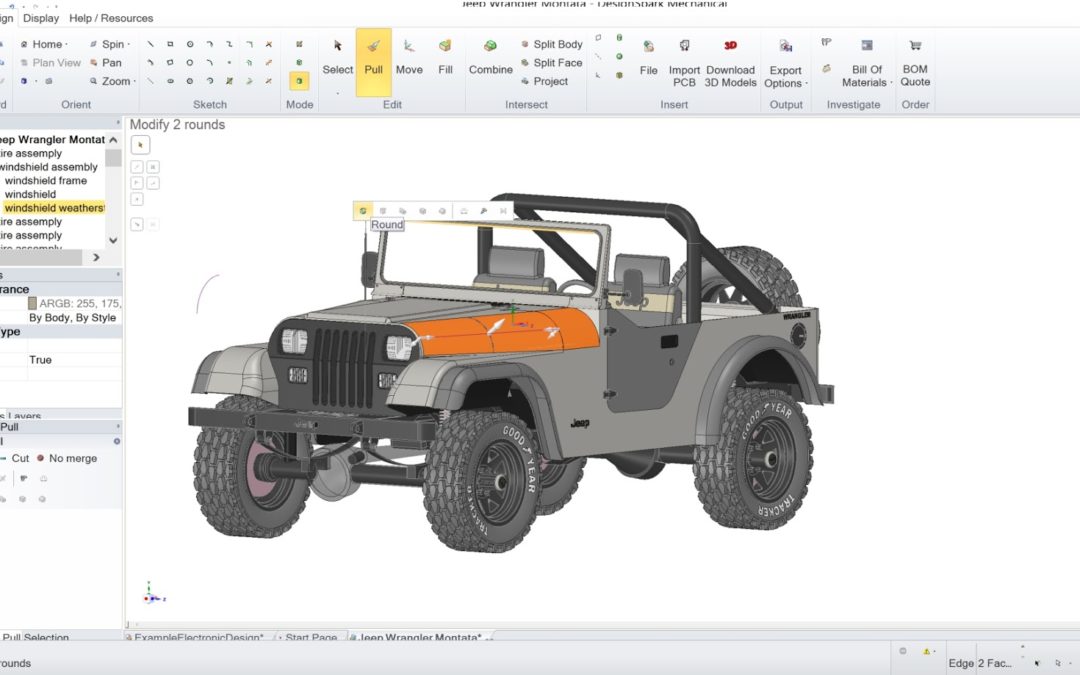Pick the Move tool
Viewport: 1080px width, 675px height.
coord(409,56)
